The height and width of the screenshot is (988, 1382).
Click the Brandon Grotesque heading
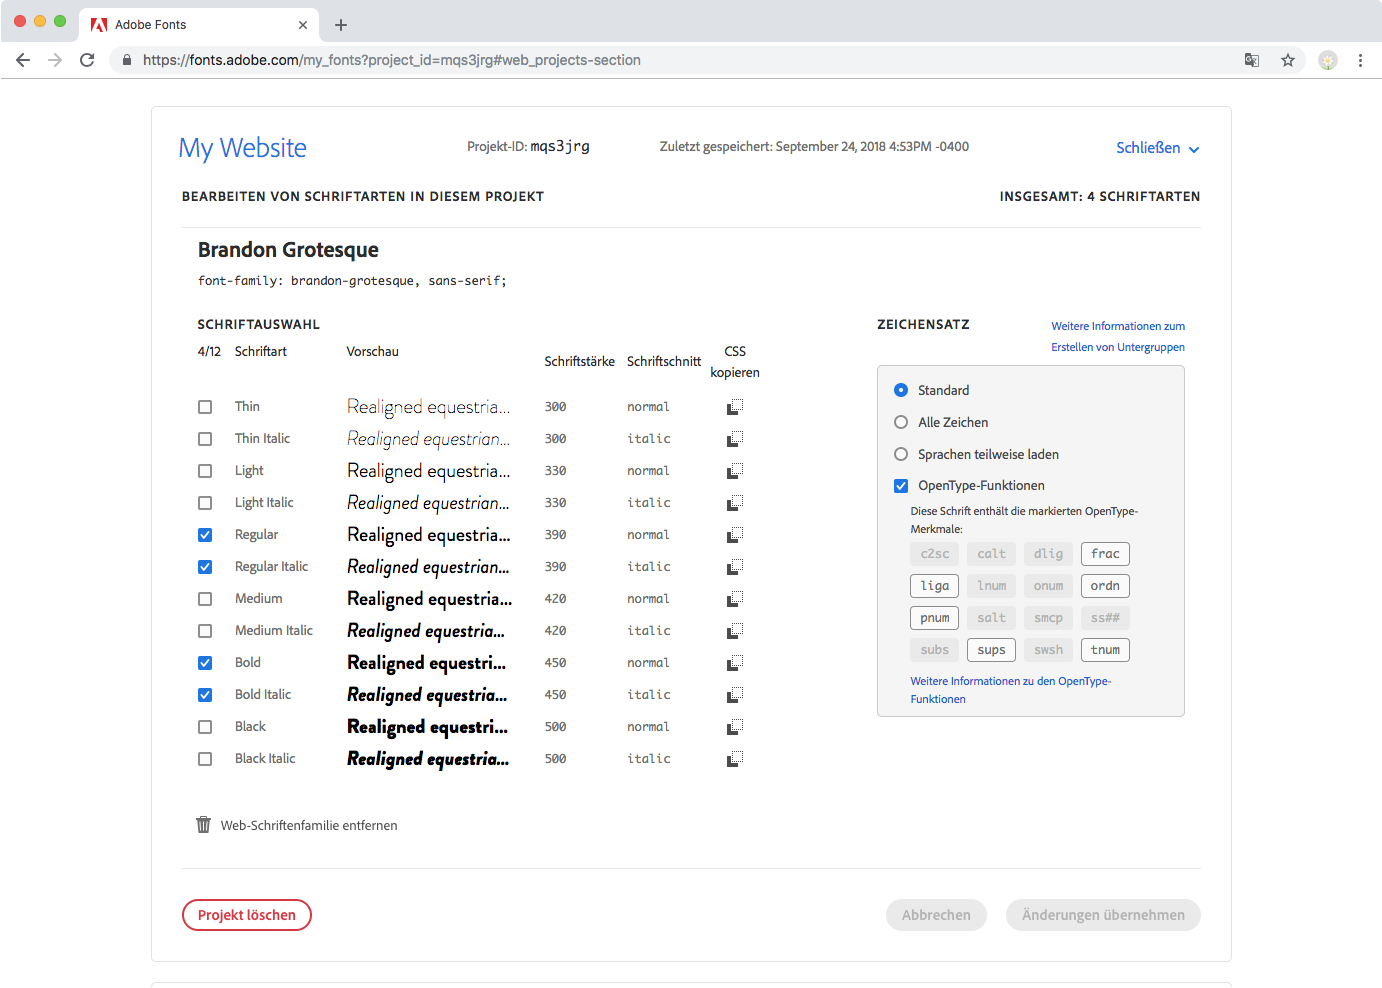click(288, 250)
